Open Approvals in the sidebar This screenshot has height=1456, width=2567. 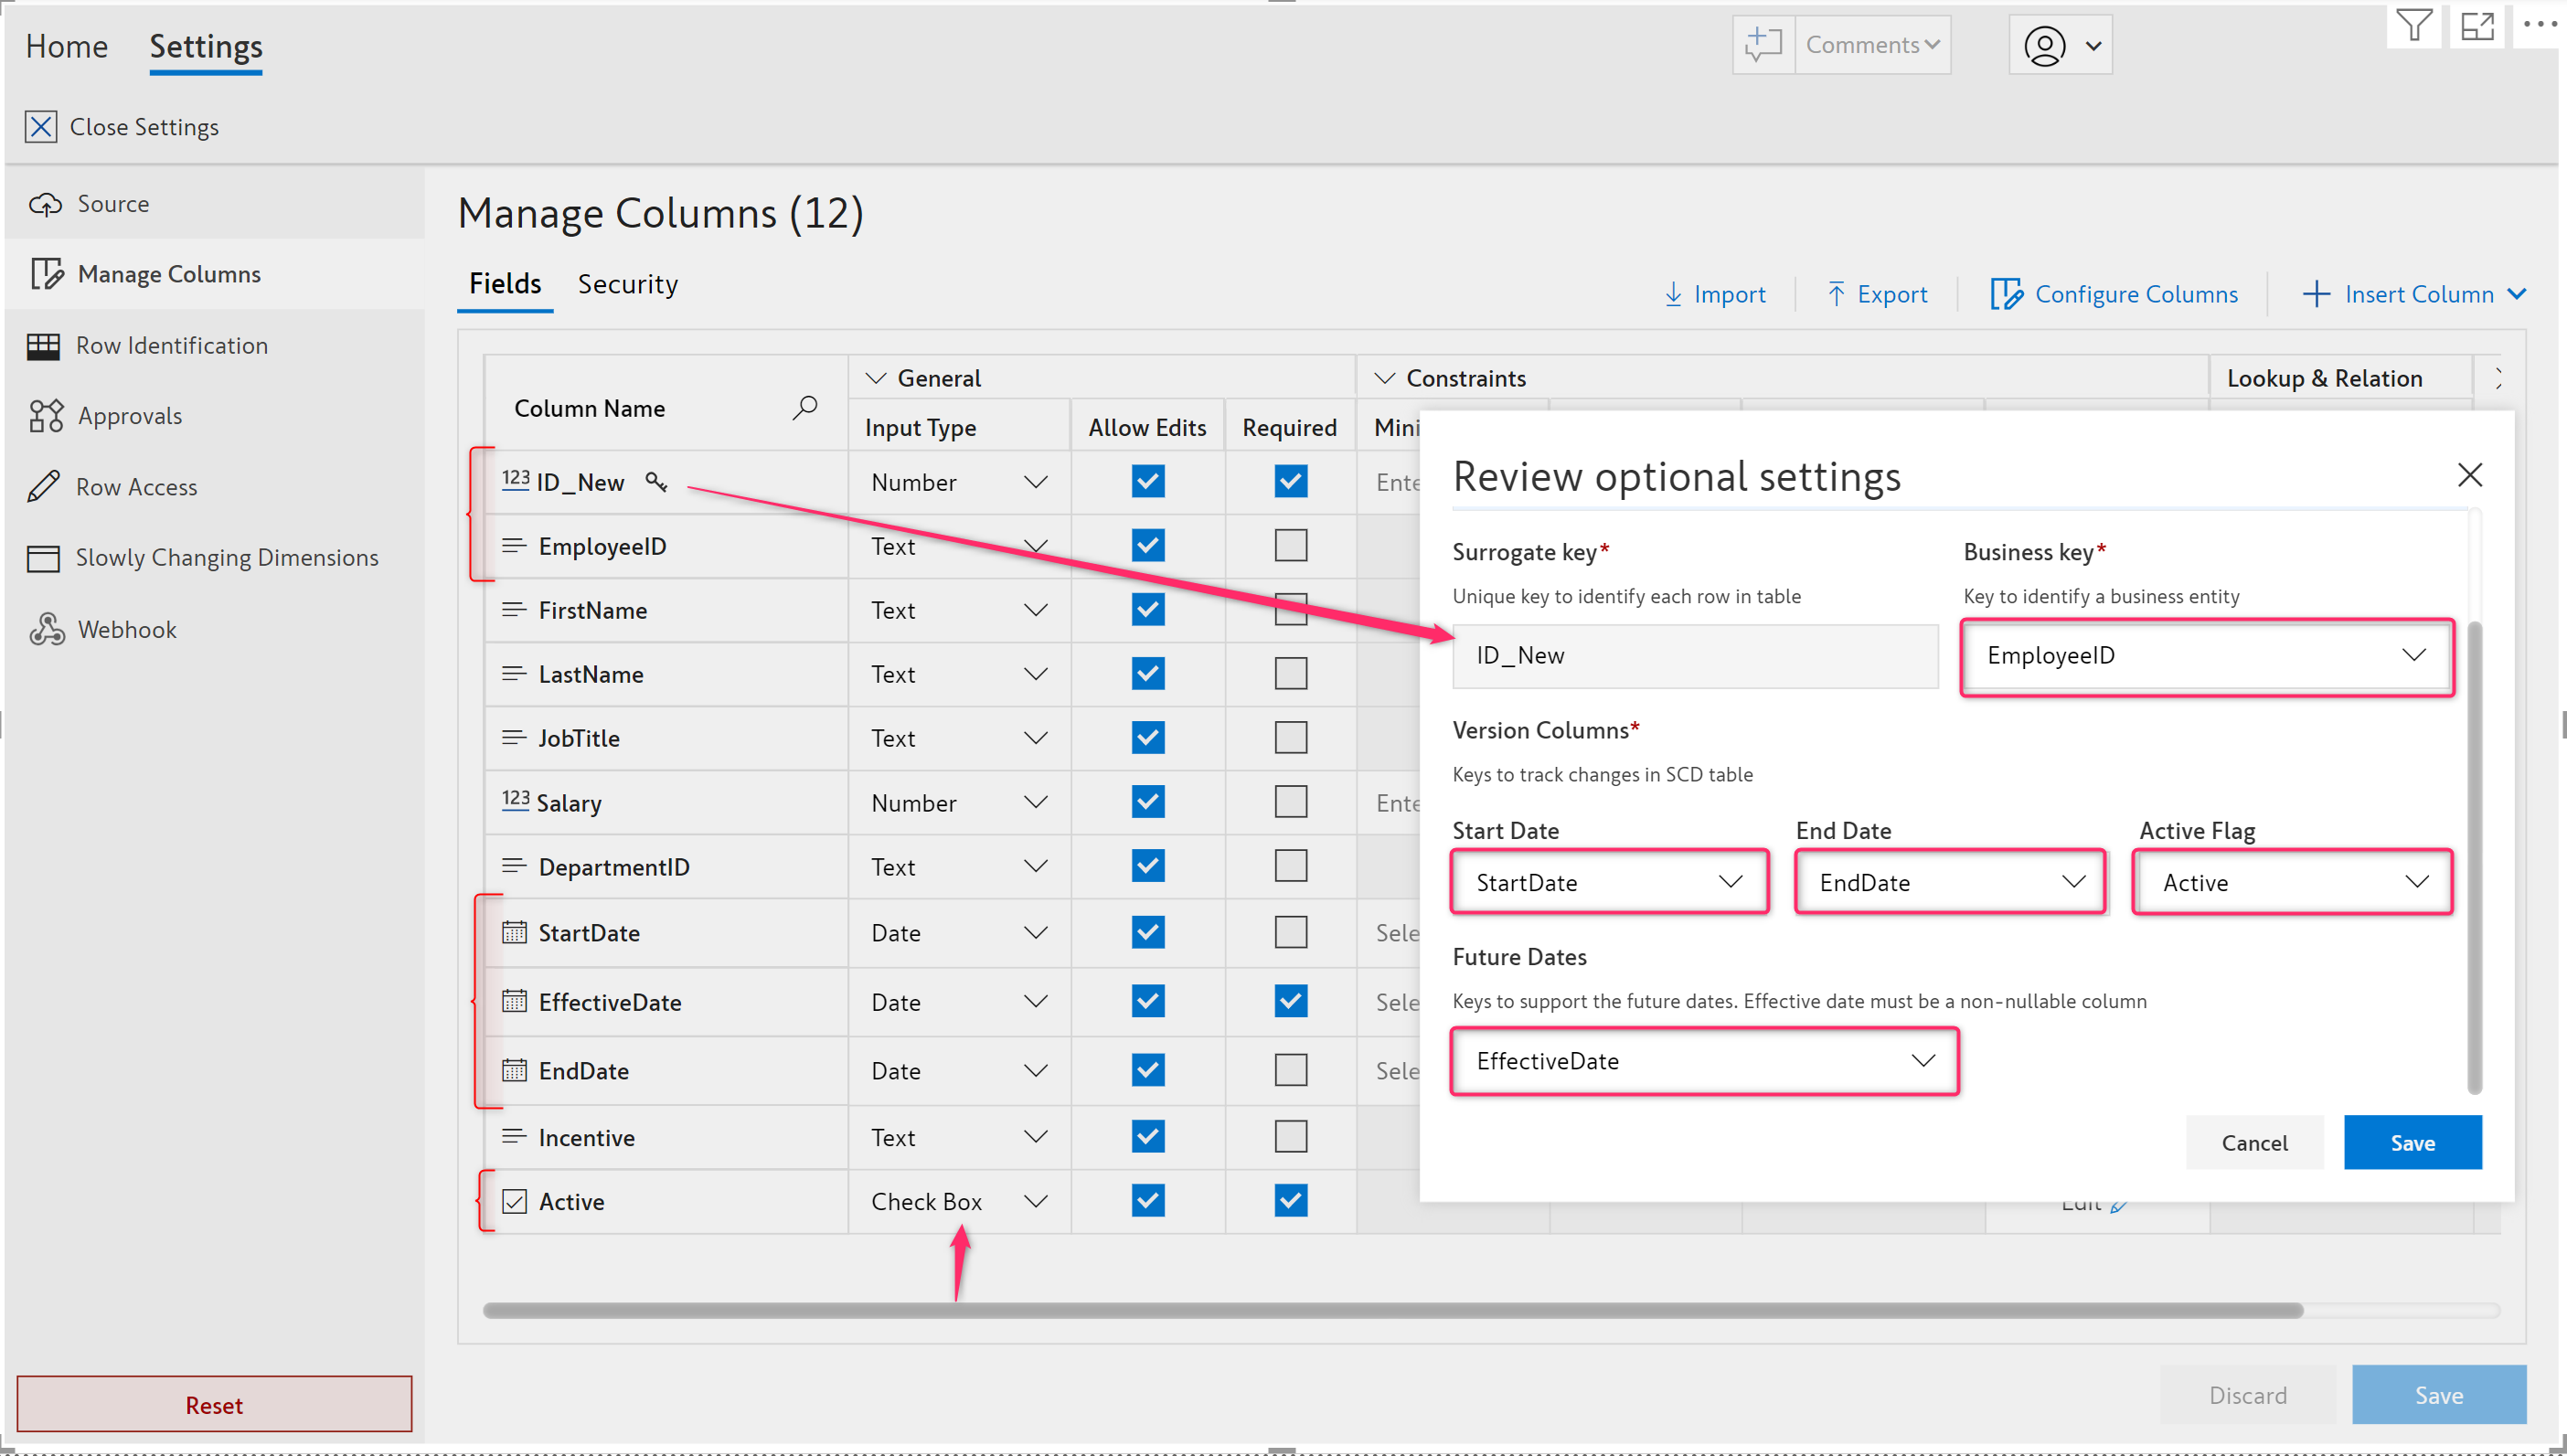point(129,415)
